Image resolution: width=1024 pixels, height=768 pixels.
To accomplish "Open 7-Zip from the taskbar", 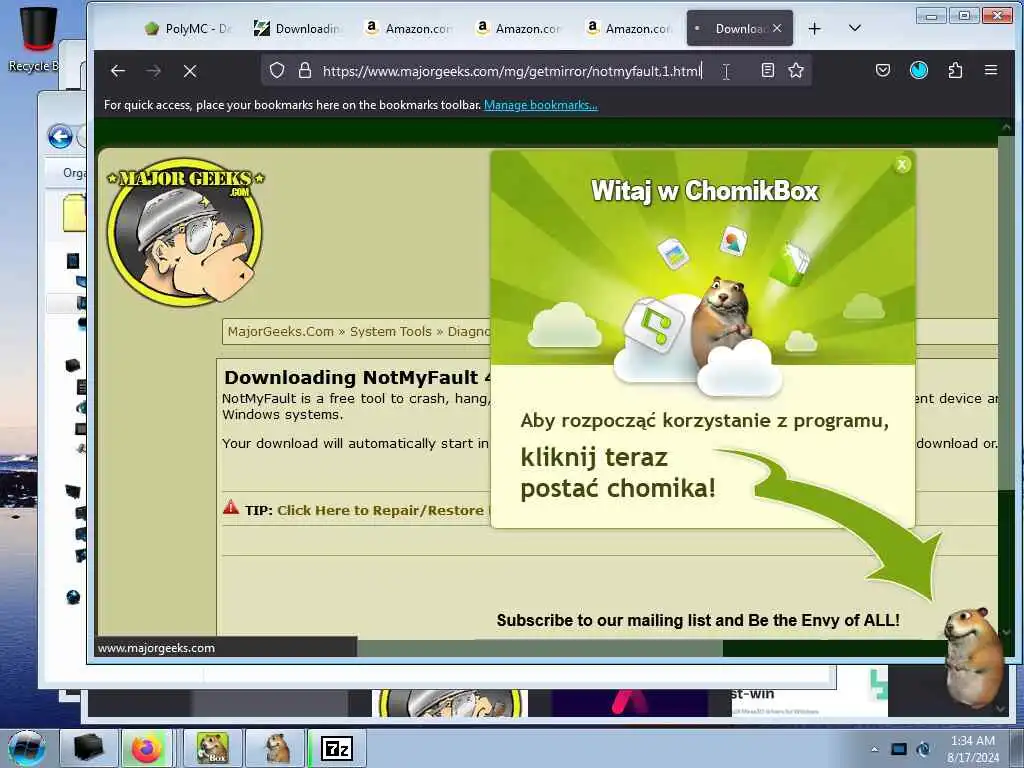I will click(x=337, y=748).
